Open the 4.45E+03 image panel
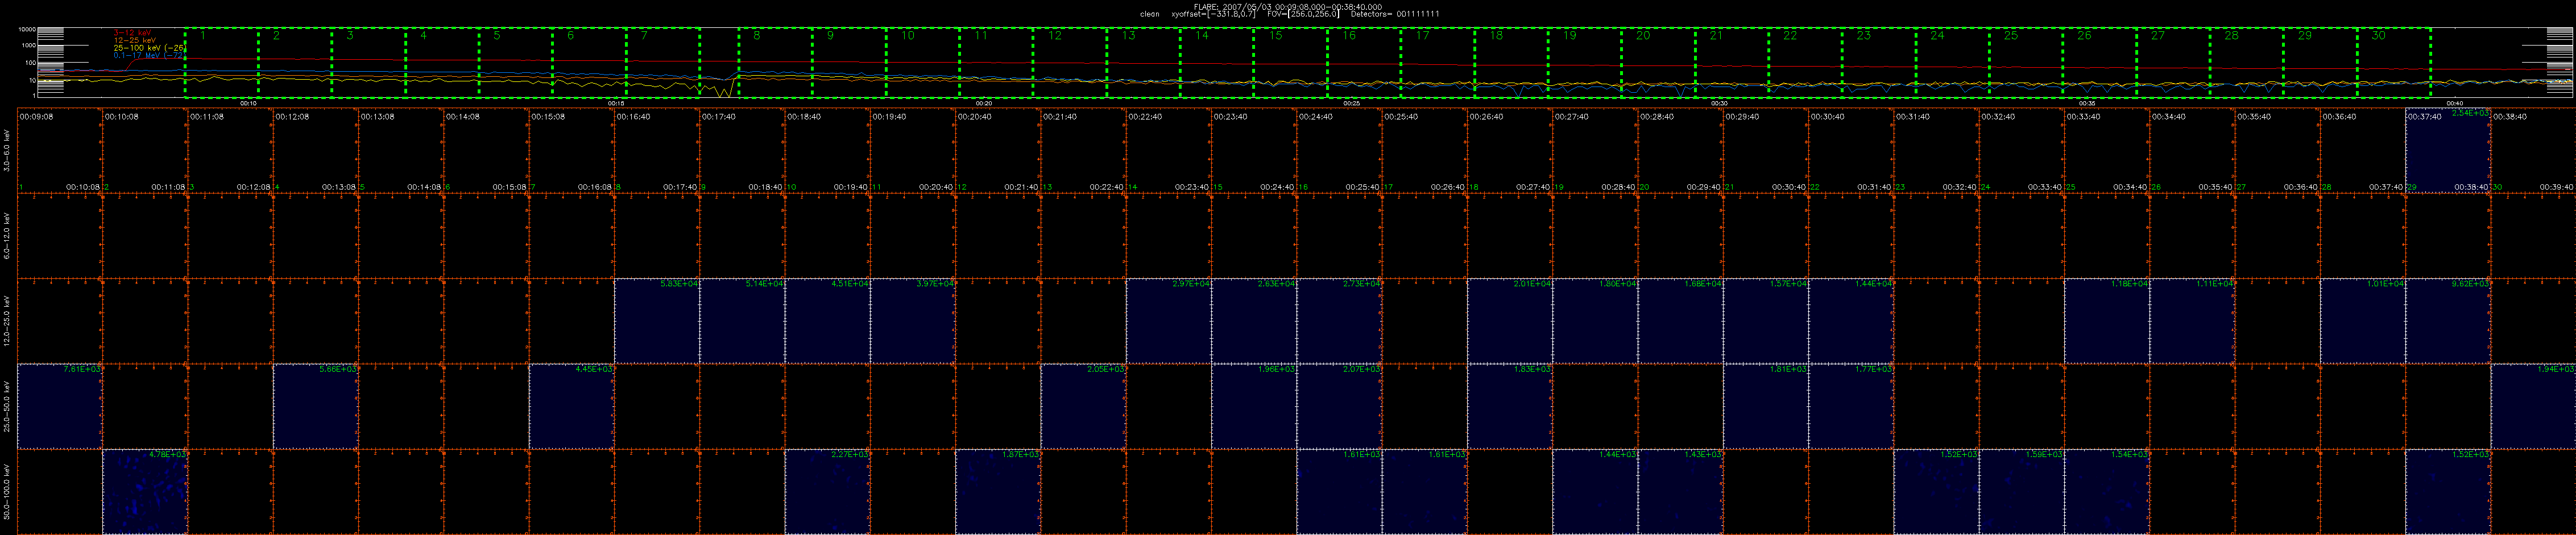This screenshot has width=2576, height=535. (x=572, y=406)
